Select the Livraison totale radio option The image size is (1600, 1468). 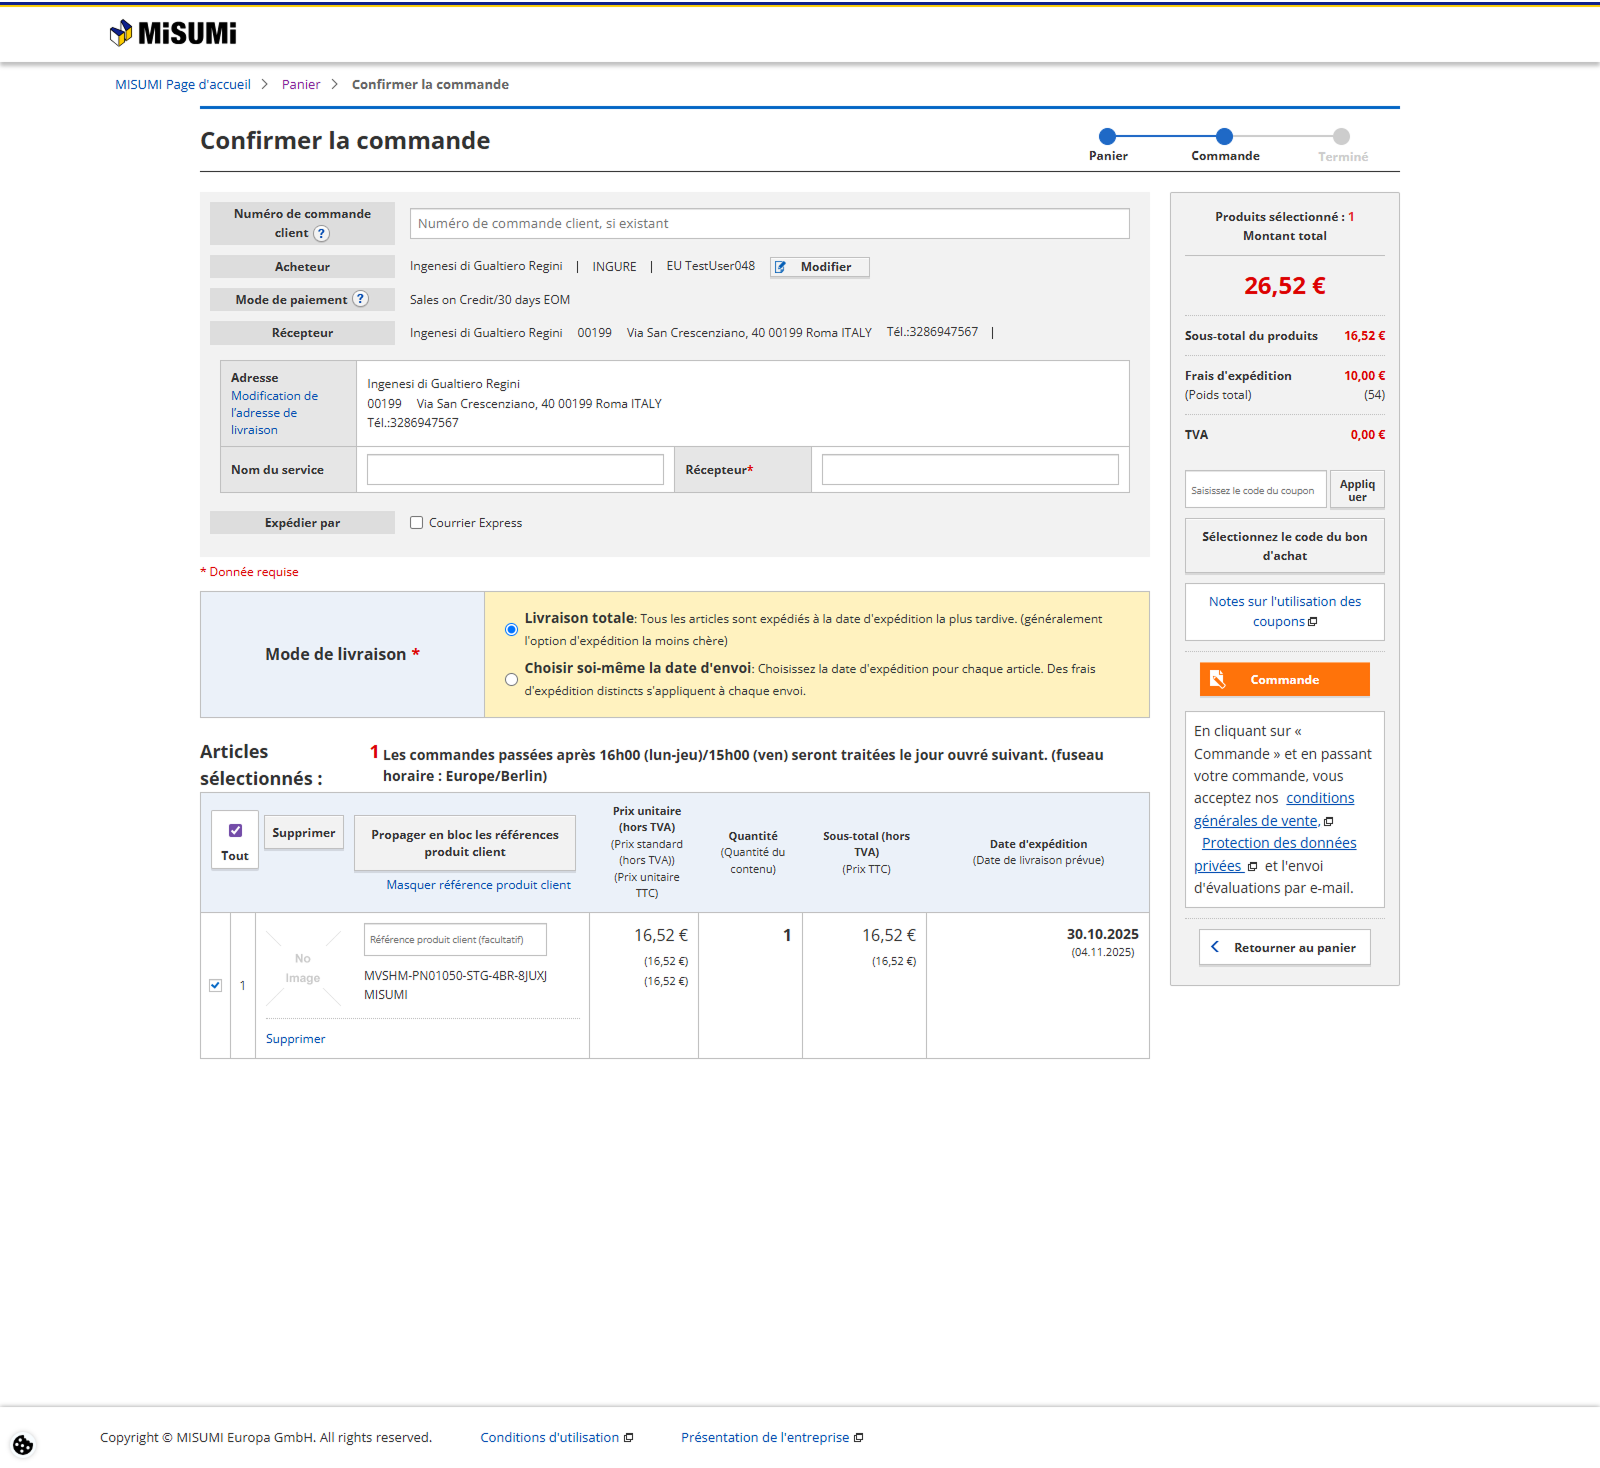[512, 630]
